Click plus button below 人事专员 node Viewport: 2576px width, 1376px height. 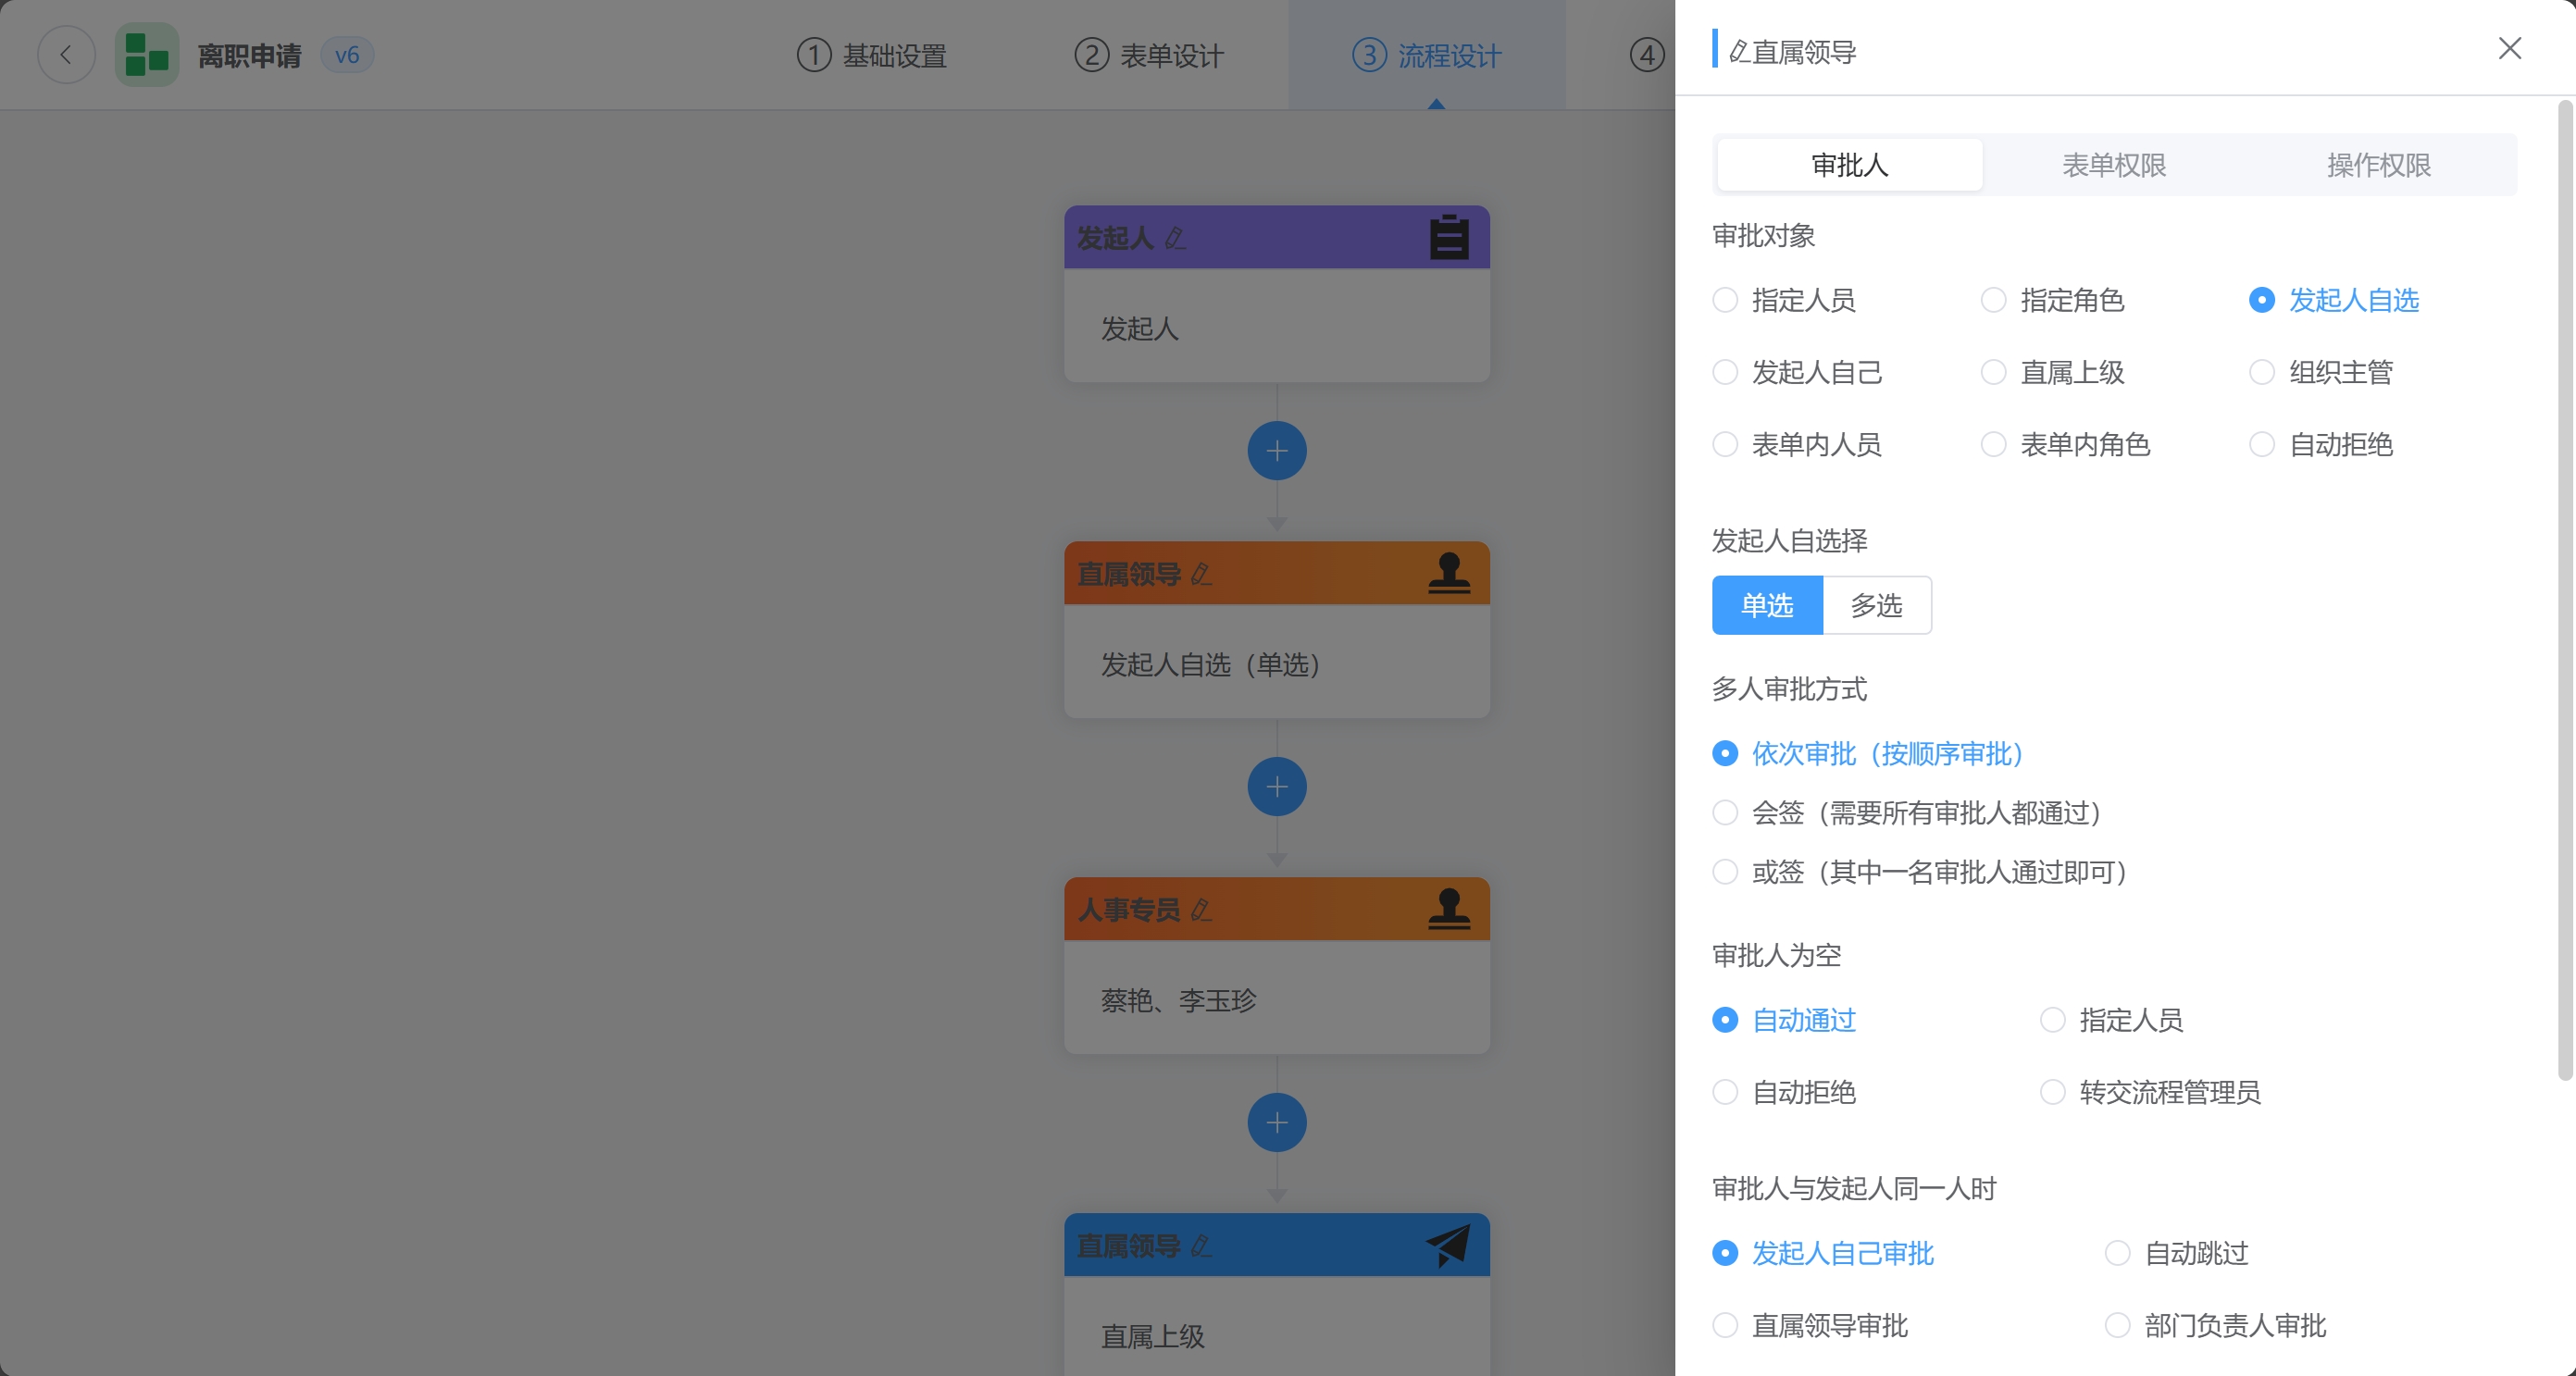[1277, 1123]
